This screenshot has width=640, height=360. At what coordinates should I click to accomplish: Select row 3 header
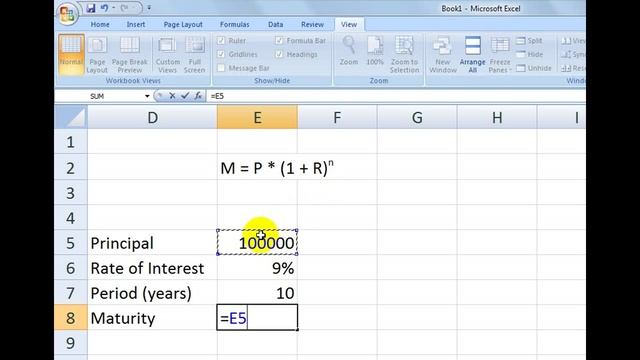coord(71,193)
